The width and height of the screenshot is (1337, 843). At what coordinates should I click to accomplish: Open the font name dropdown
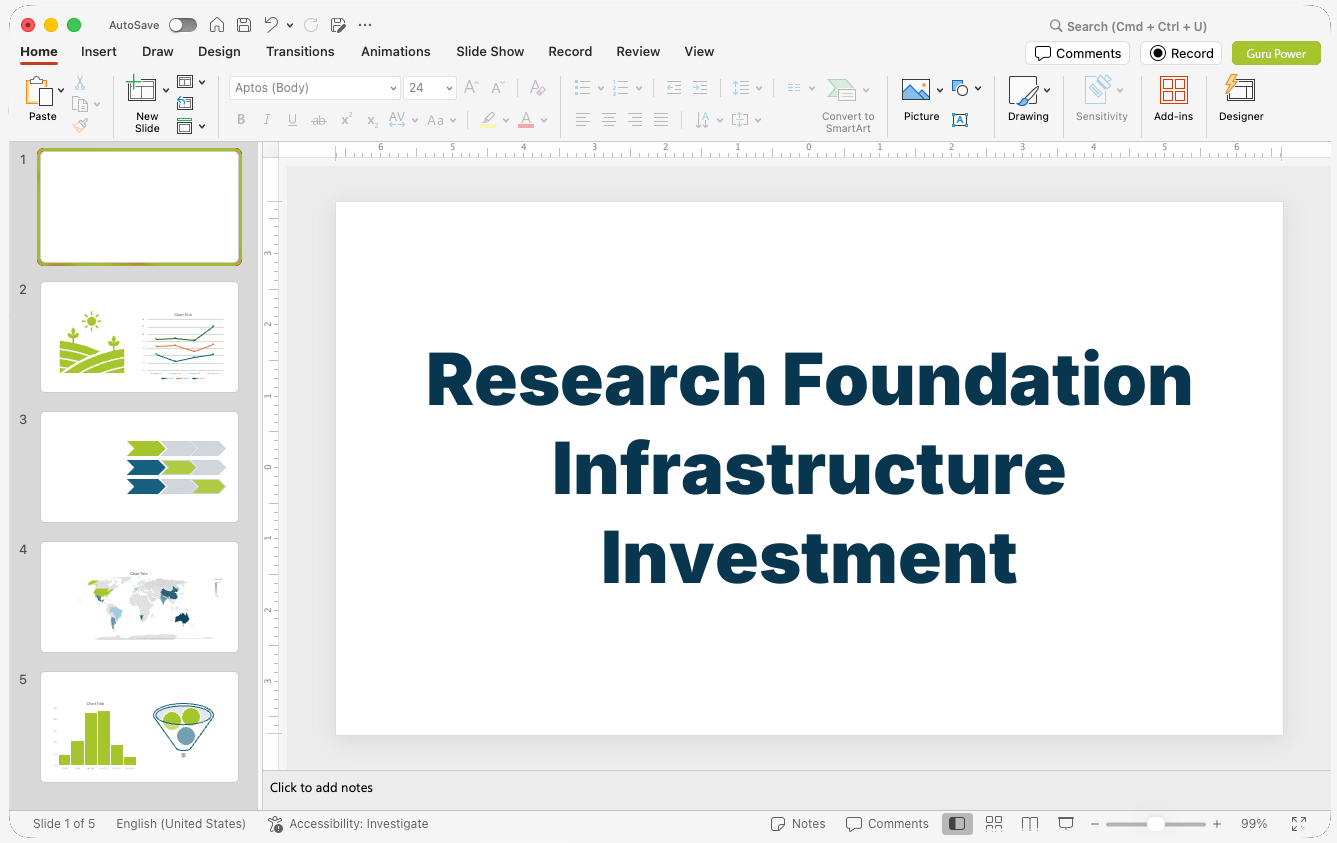tap(393, 88)
